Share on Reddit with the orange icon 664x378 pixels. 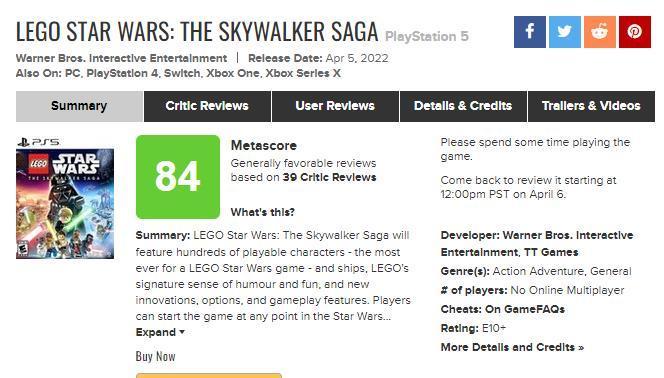coord(600,32)
